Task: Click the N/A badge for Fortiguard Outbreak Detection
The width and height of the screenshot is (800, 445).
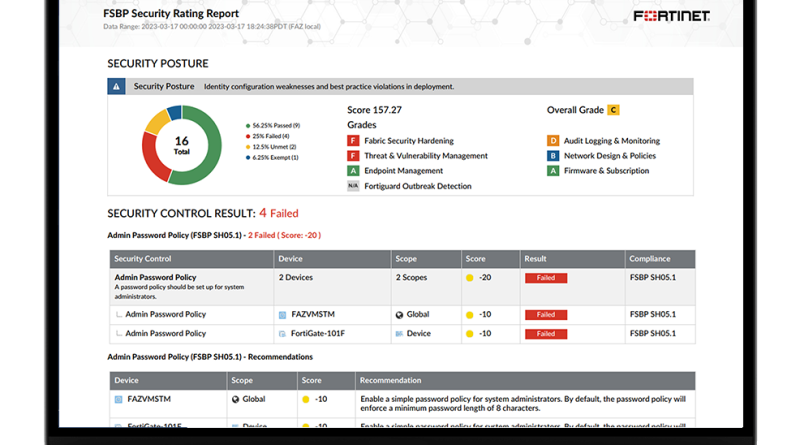Action: pyautogui.click(x=353, y=186)
